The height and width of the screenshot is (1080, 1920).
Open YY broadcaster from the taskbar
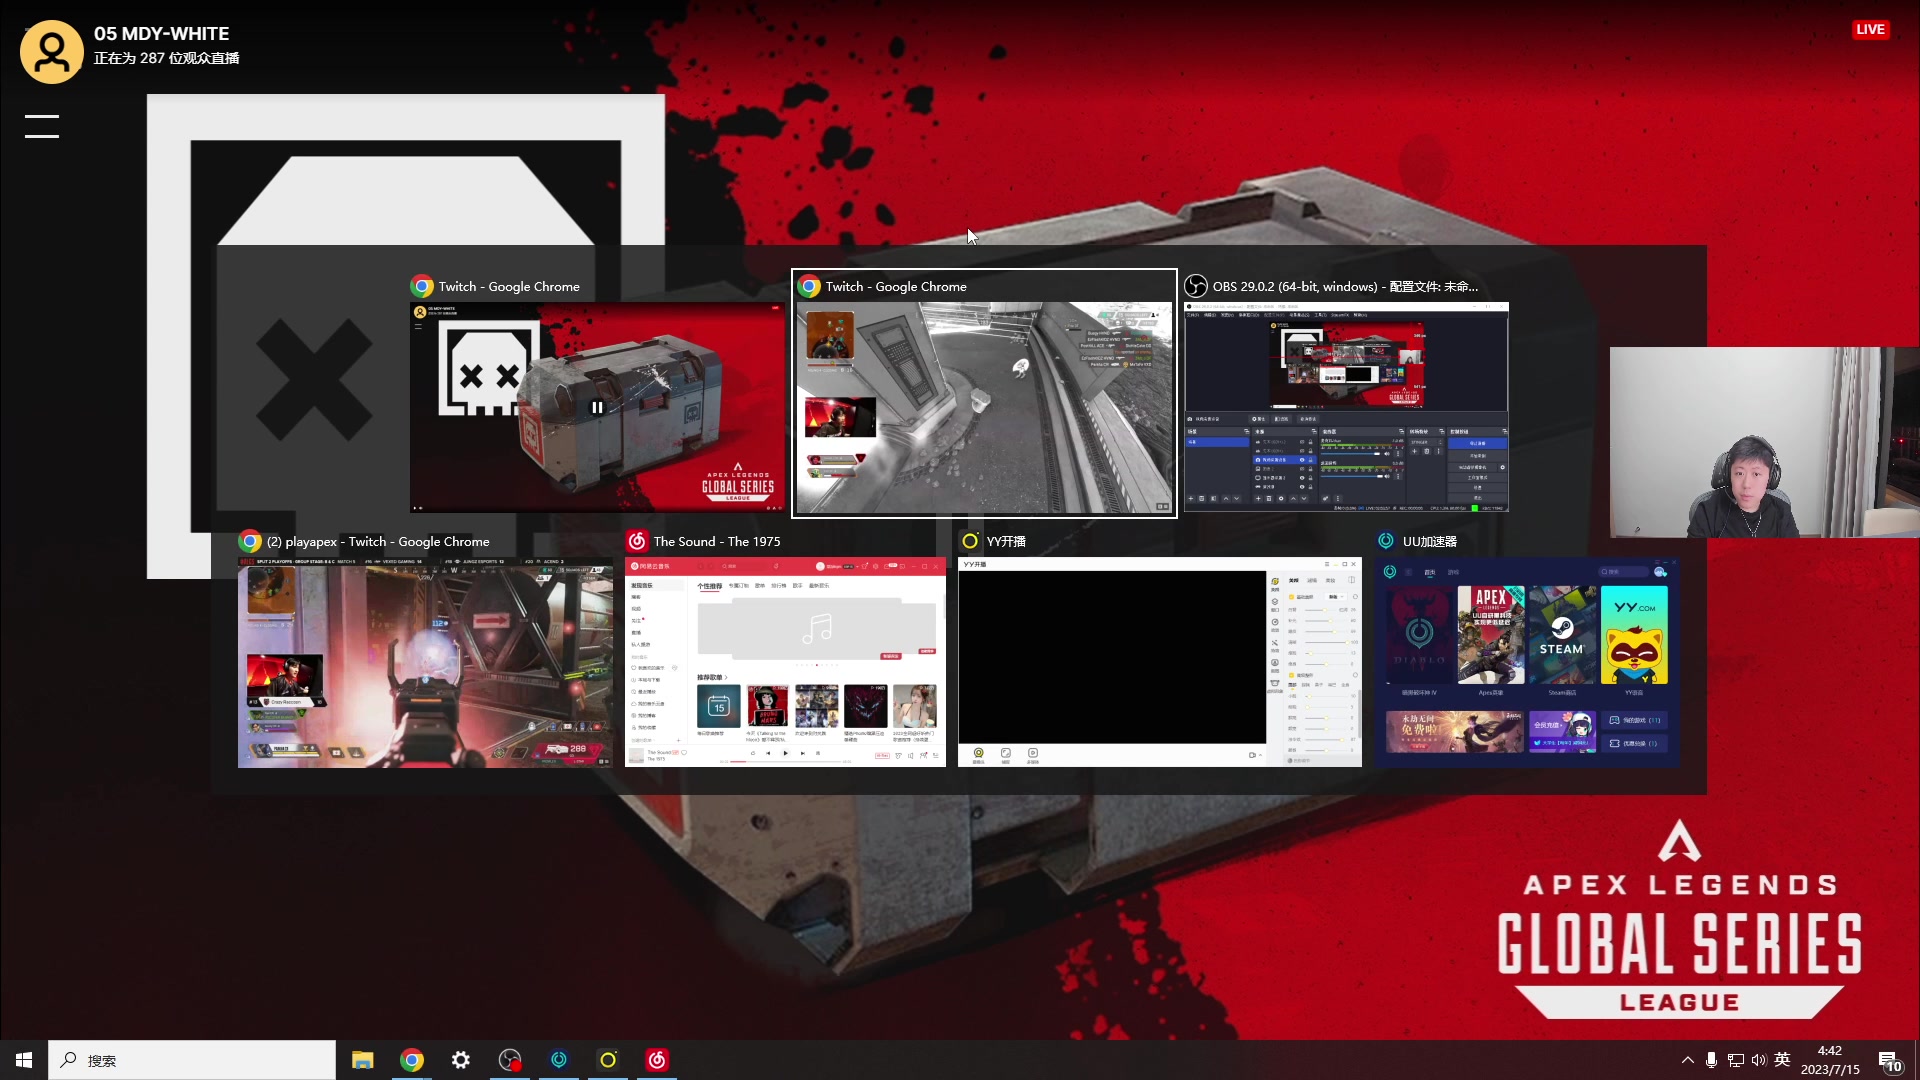pos(607,1060)
